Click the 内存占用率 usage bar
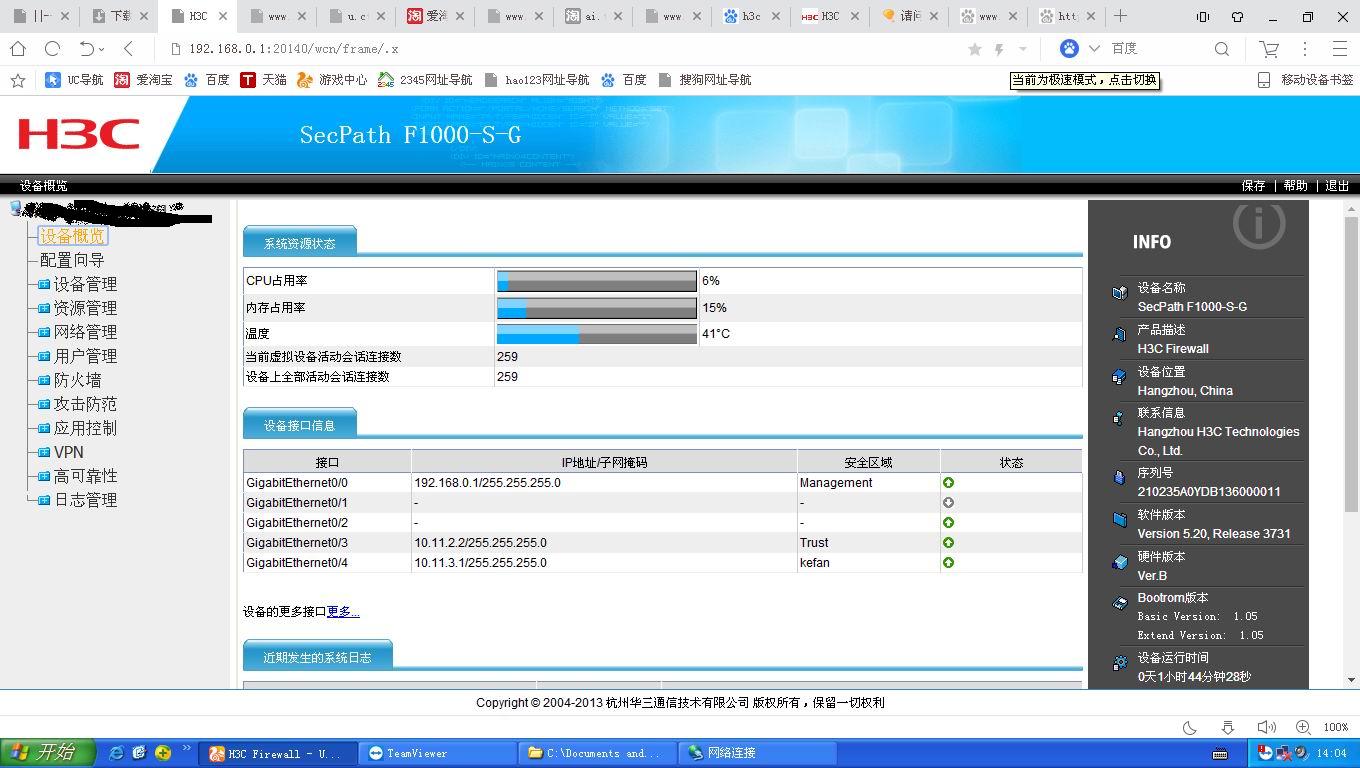Image resolution: width=1360 pixels, height=768 pixels. (597, 307)
